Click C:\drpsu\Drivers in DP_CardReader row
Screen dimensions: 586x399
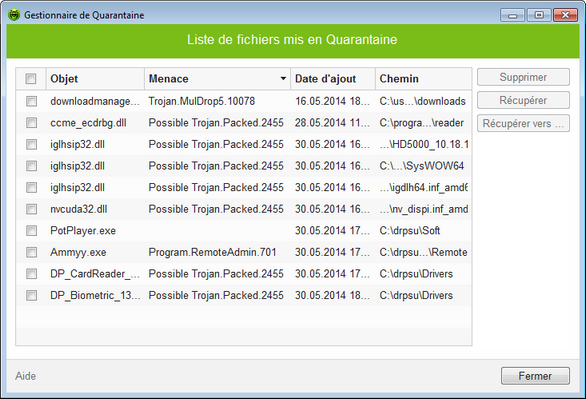pyautogui.click(x=416, y=274)
